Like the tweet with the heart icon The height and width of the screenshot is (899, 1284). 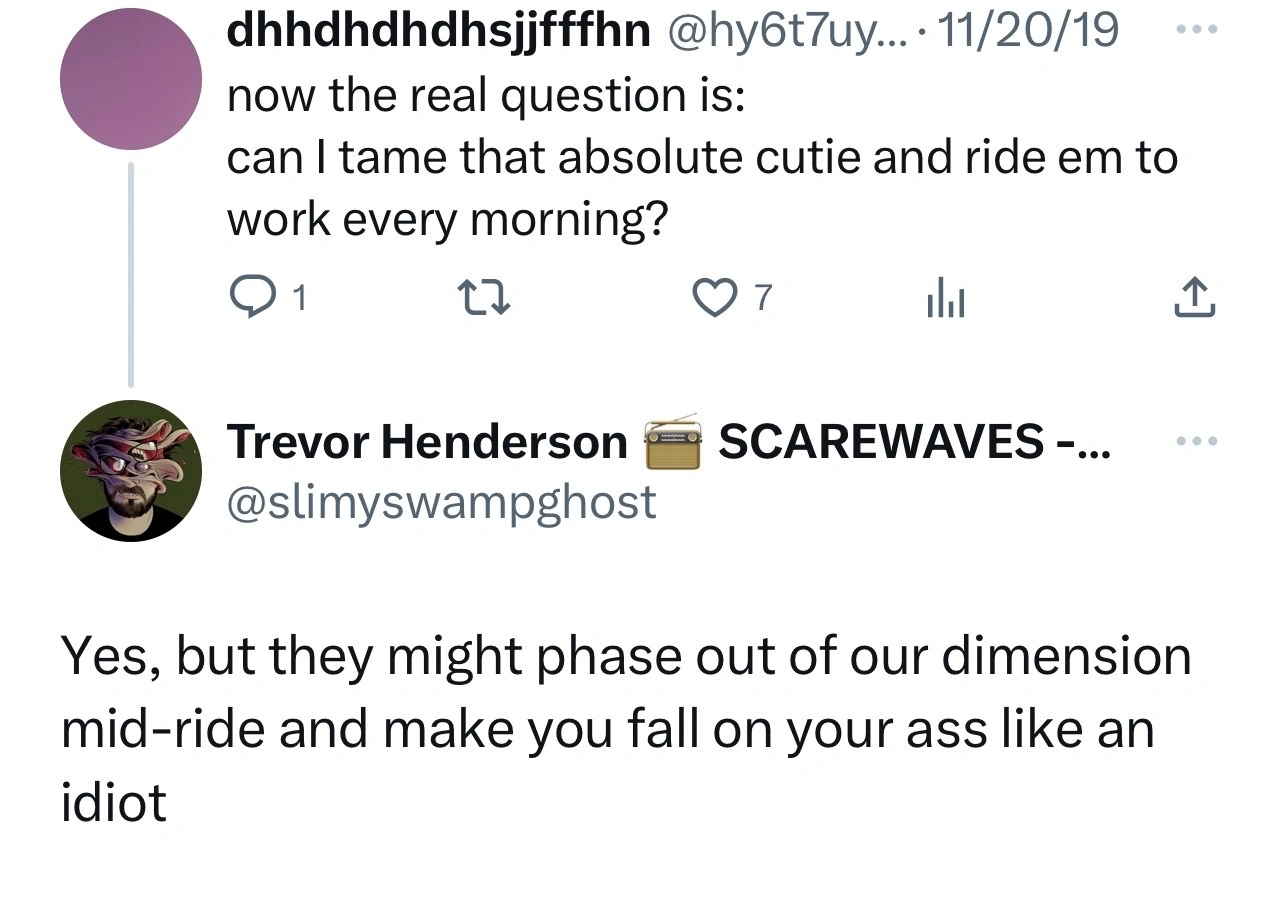click(x=713, y=296)
